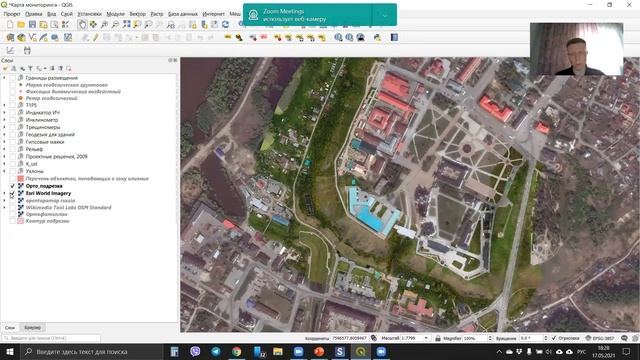Screen dimensions: 640x360
Task: Open the Windows Start menu
Action: (9, 351)
